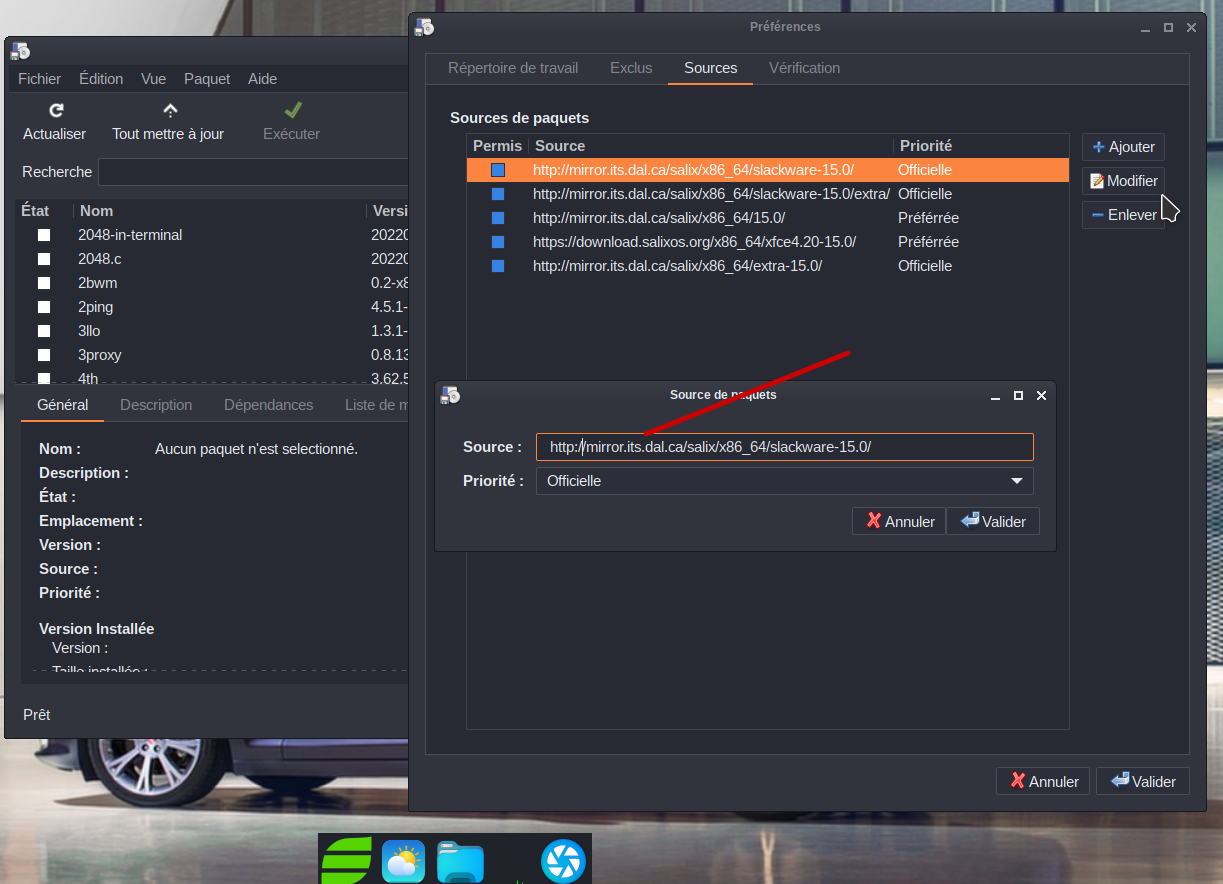Click Annuler at bottom of Préférences window

pos(1044,781)
